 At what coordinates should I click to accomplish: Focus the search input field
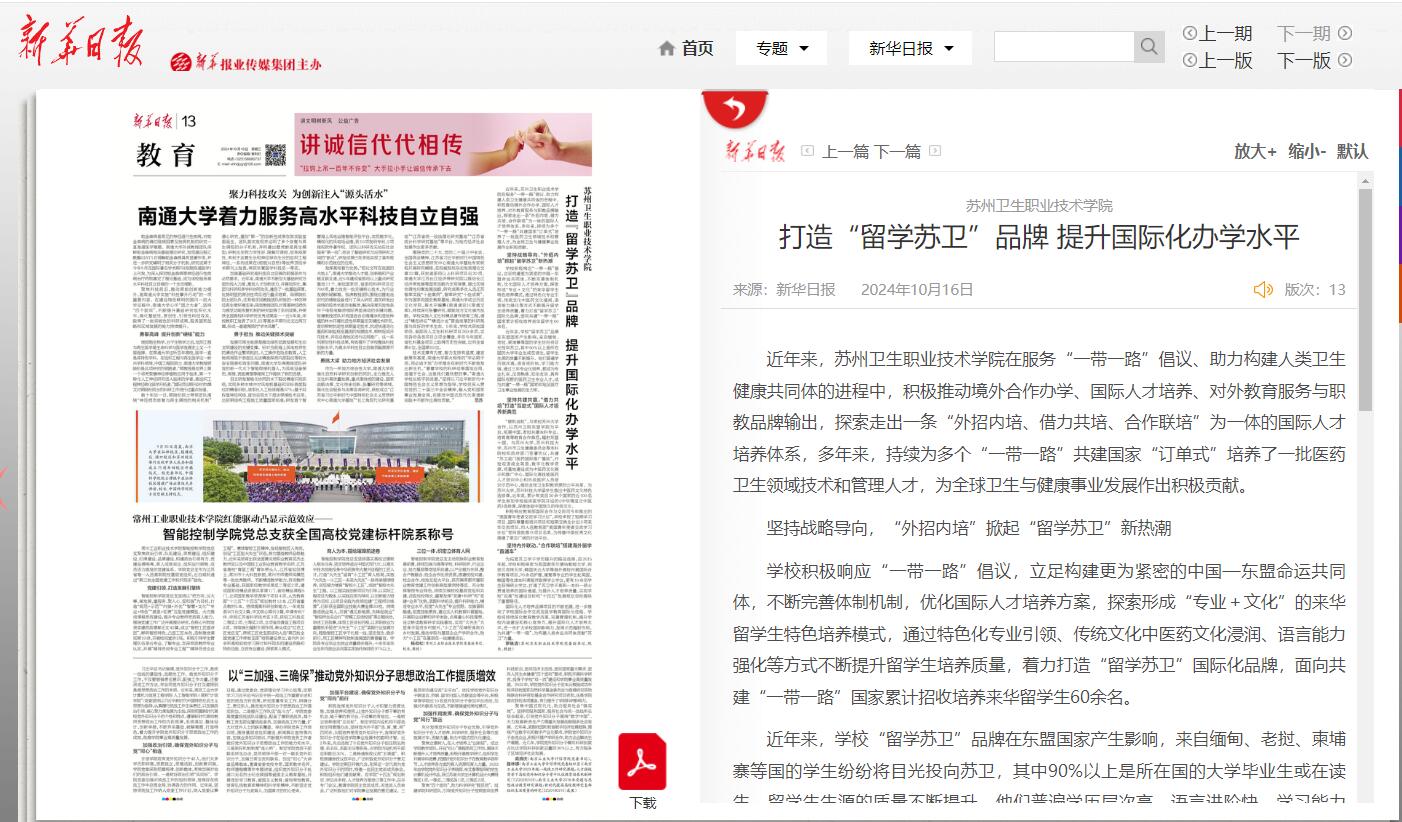point(1064,47)
